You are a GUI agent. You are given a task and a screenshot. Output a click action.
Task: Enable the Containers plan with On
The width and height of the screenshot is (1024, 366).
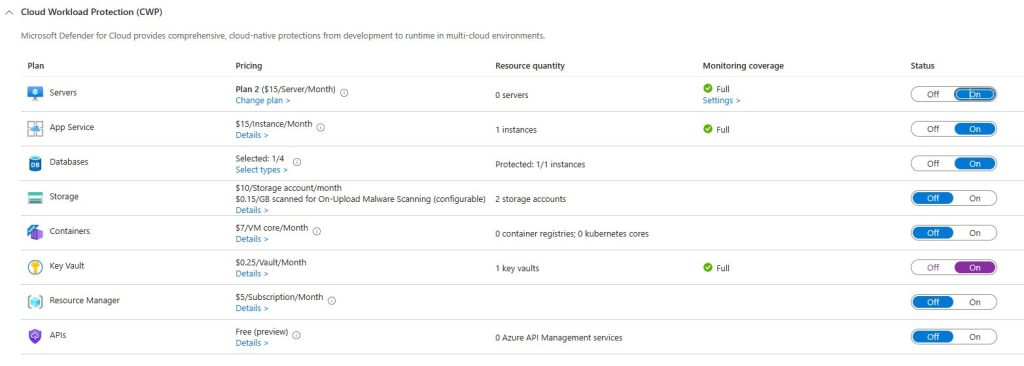point(974,233)
